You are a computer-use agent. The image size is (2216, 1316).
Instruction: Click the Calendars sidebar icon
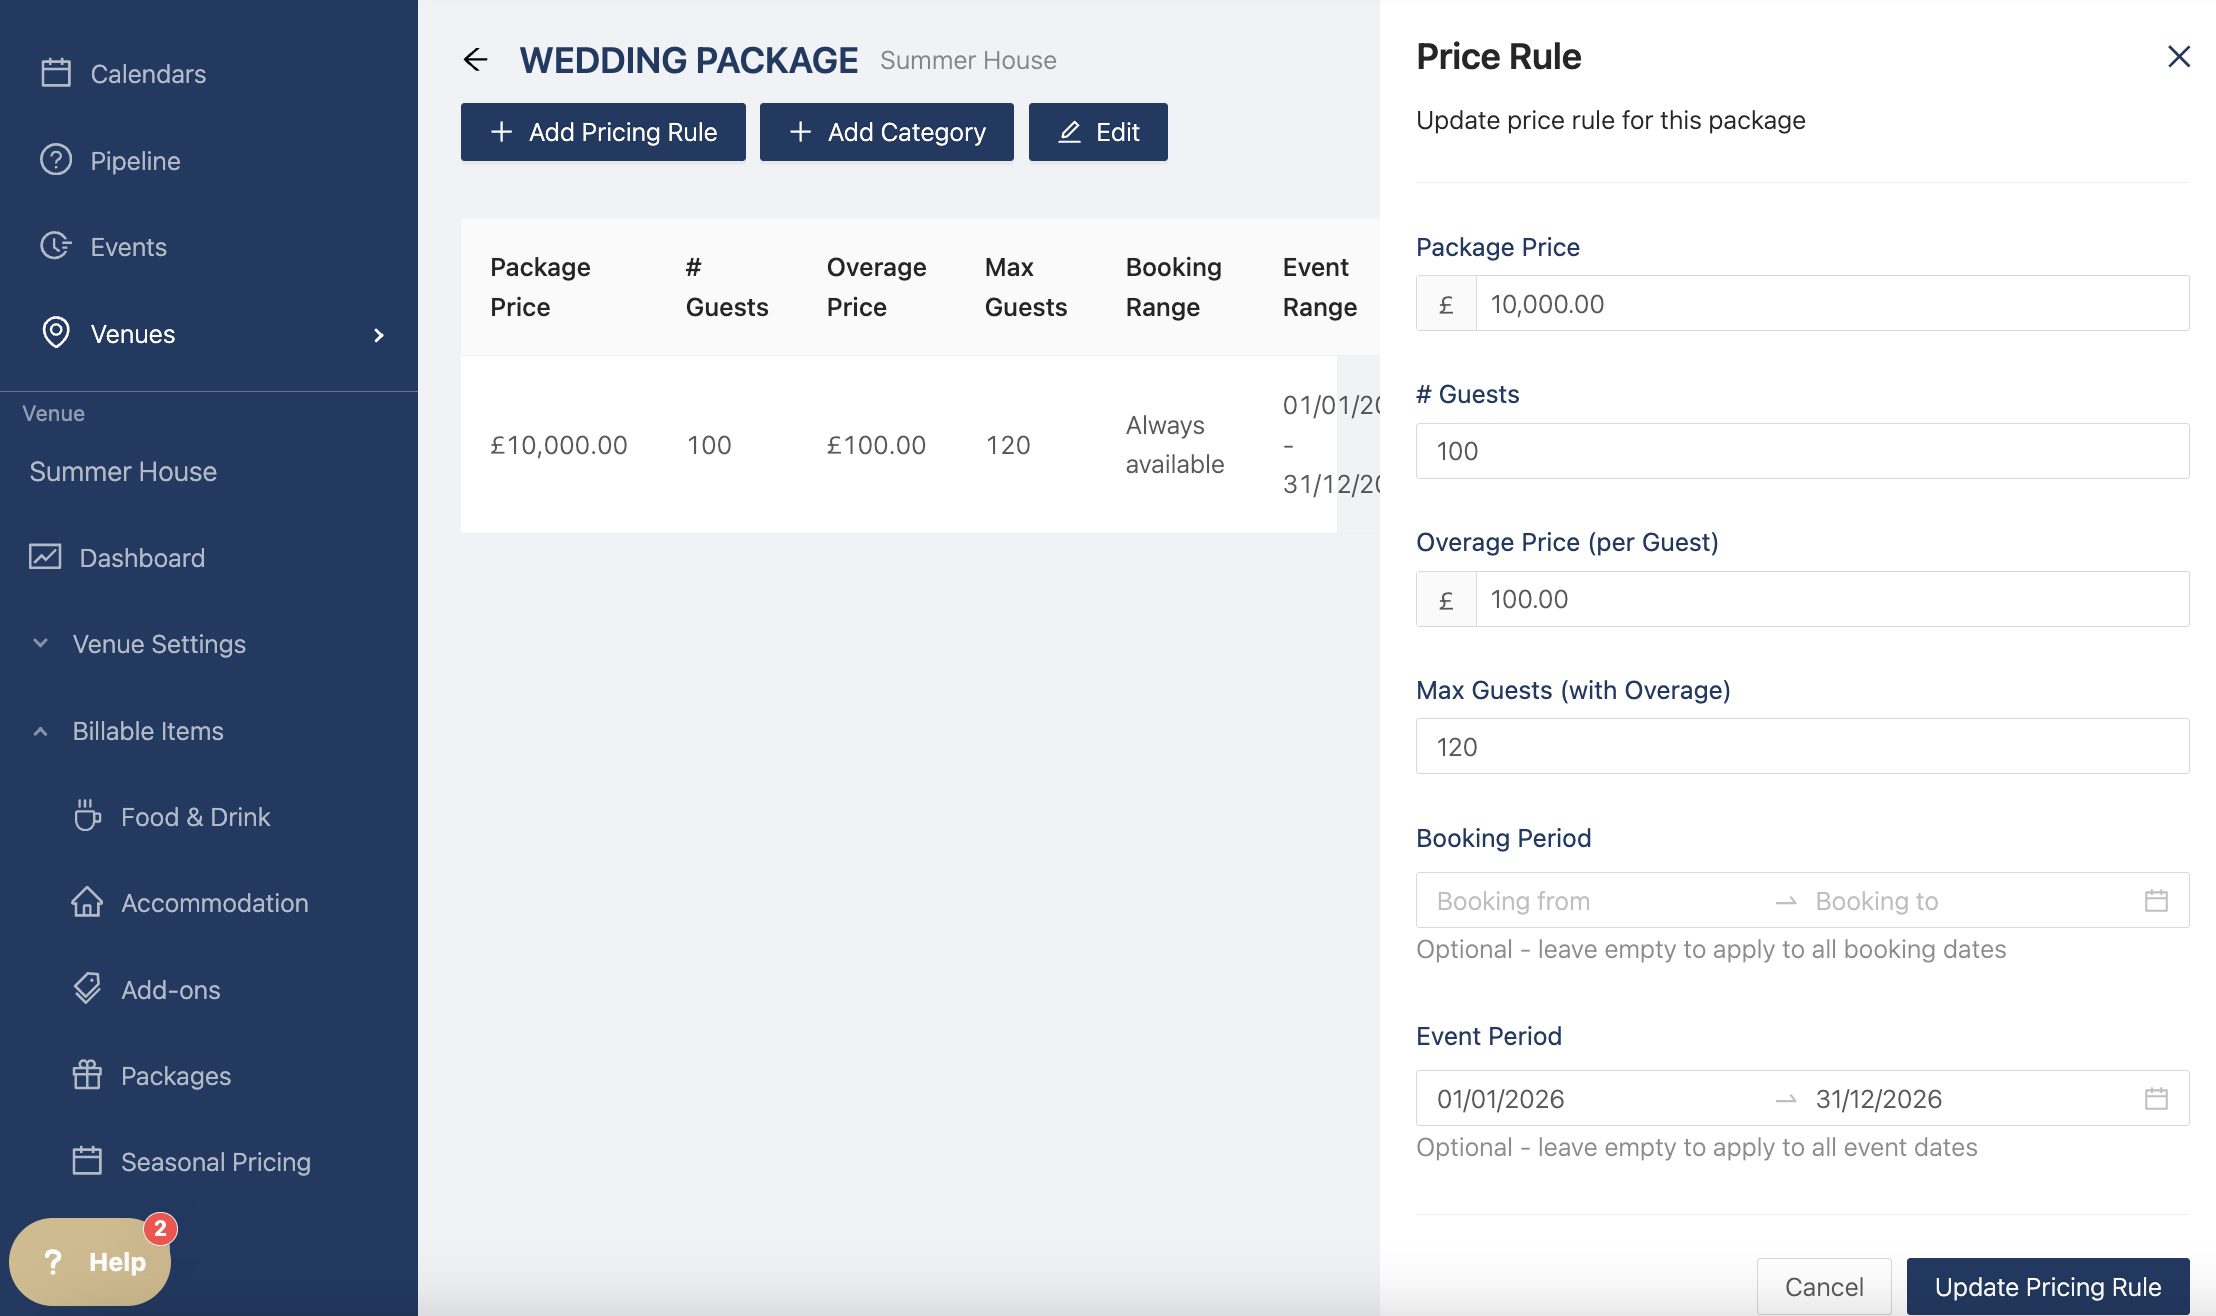pyautogui.click(x=56, y=73)
